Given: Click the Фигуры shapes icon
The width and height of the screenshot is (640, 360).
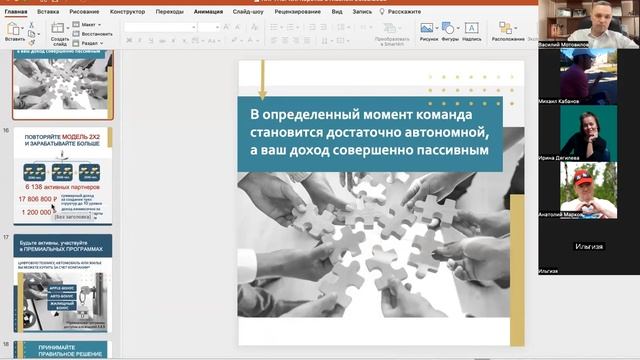Looking at the screenshot, I should 448,28.
